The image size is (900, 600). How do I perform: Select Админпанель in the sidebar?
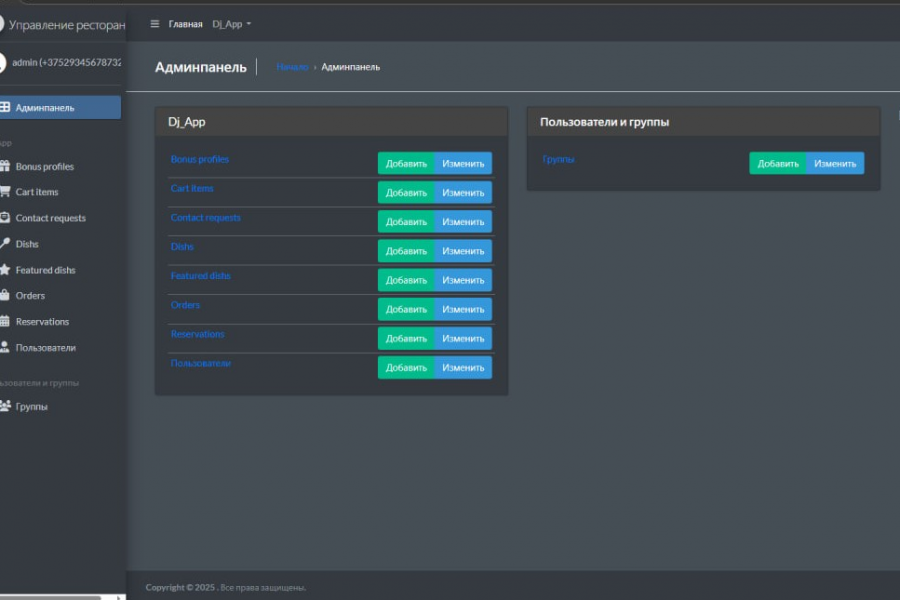[x=60, y=107]
